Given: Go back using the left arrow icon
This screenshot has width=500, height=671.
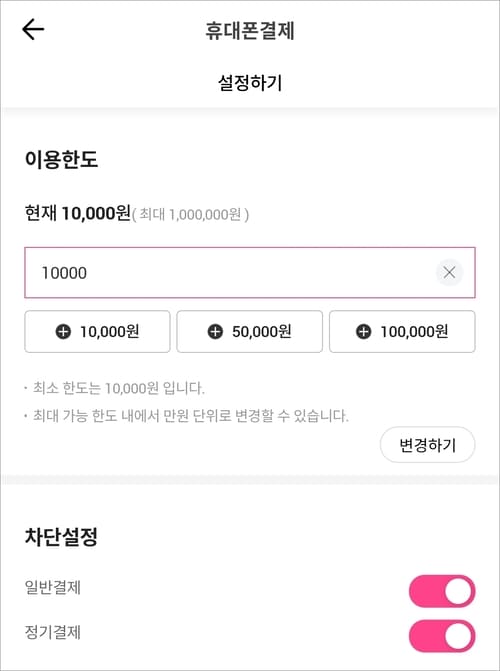Looking at the screenshot, I should pyautogui.click(x=33, y=30).
